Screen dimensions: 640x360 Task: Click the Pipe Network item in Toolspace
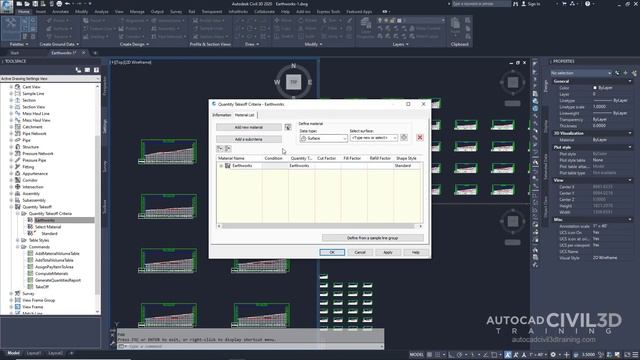click(34, 133)
